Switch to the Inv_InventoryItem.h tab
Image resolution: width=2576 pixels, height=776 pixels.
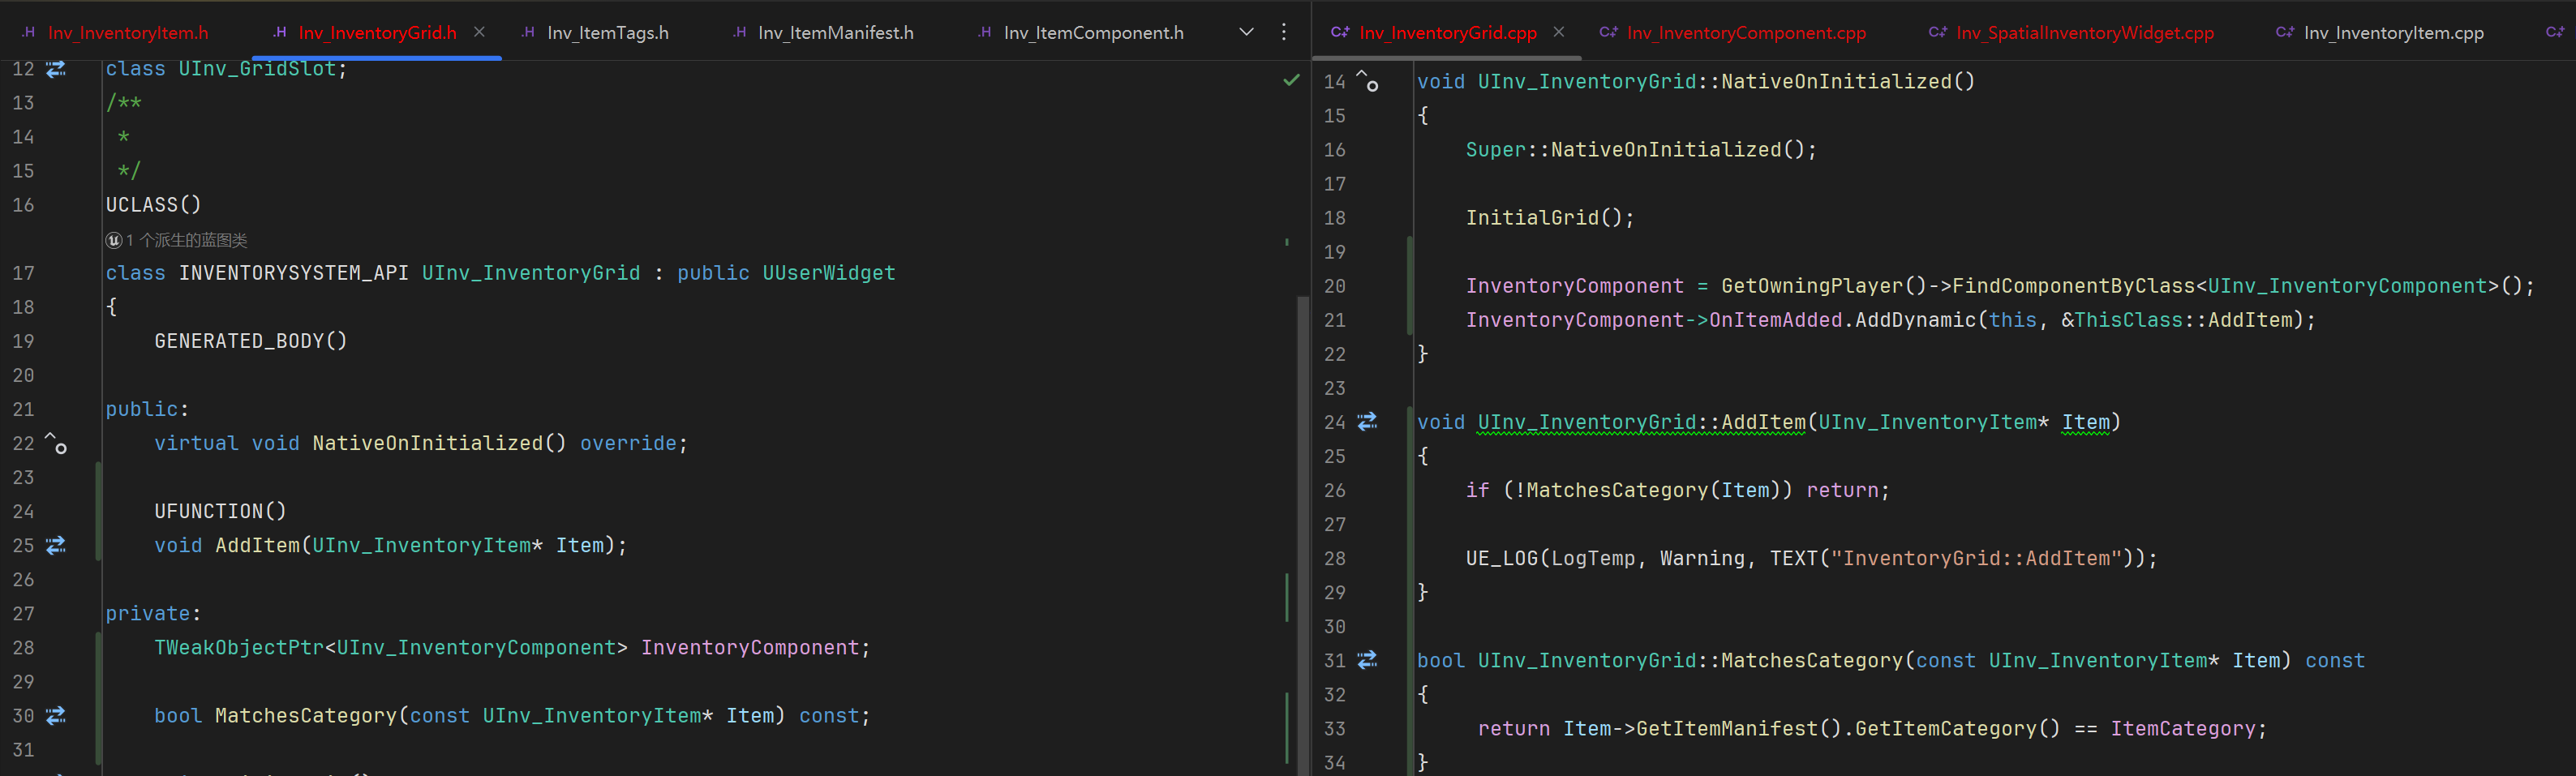[115, 33]
